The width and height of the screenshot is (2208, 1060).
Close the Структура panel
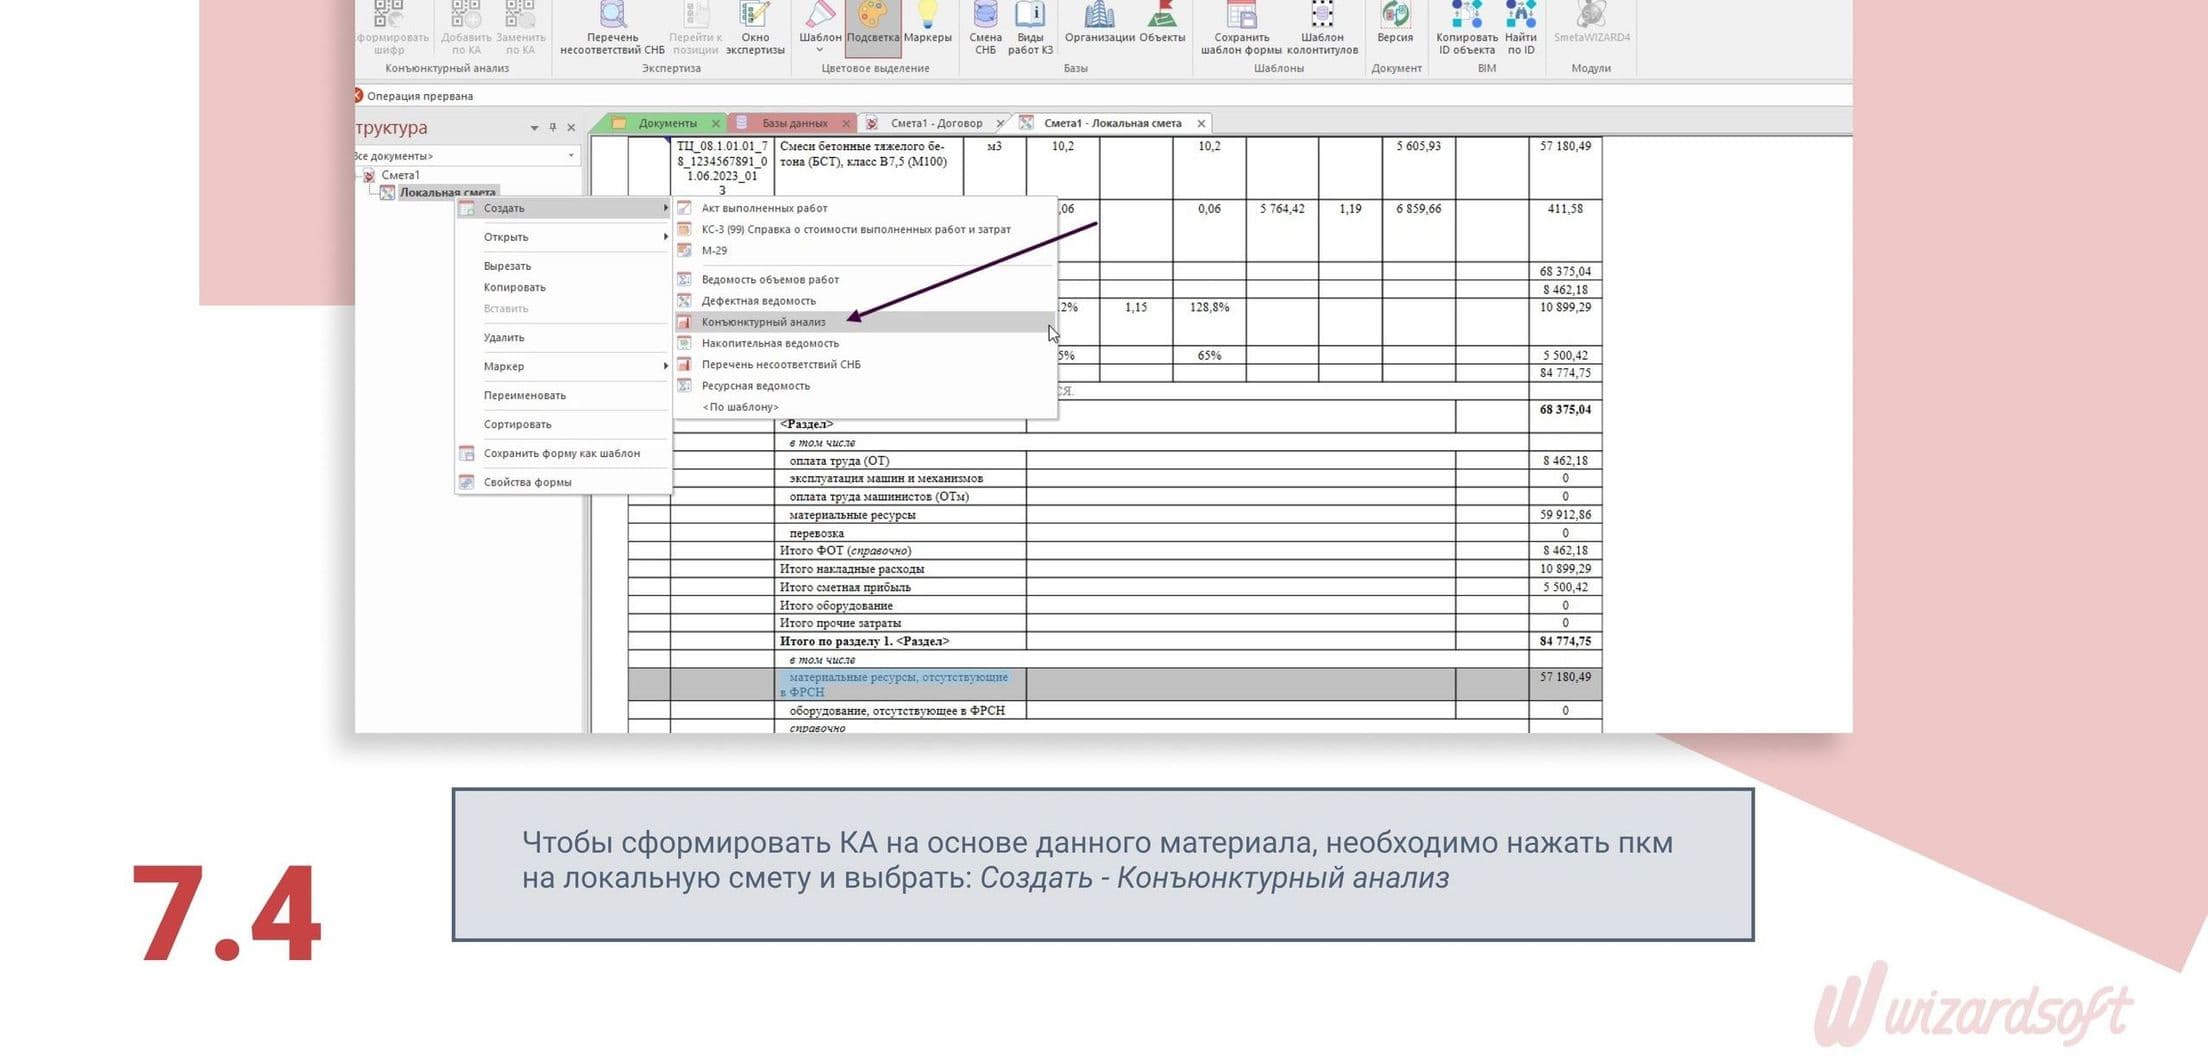[x=571, y=128]
